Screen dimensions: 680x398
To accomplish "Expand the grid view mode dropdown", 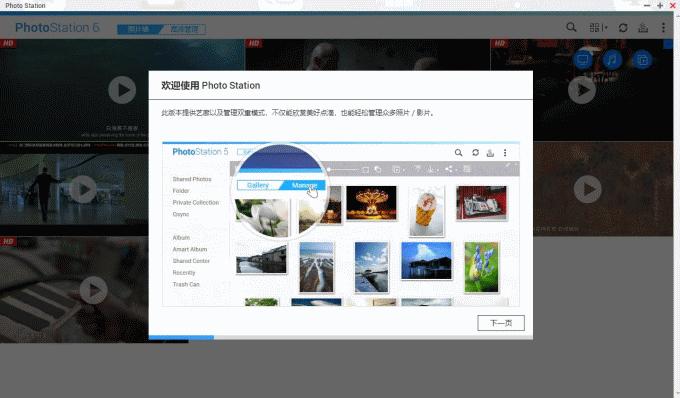I will tap(598, 28).
